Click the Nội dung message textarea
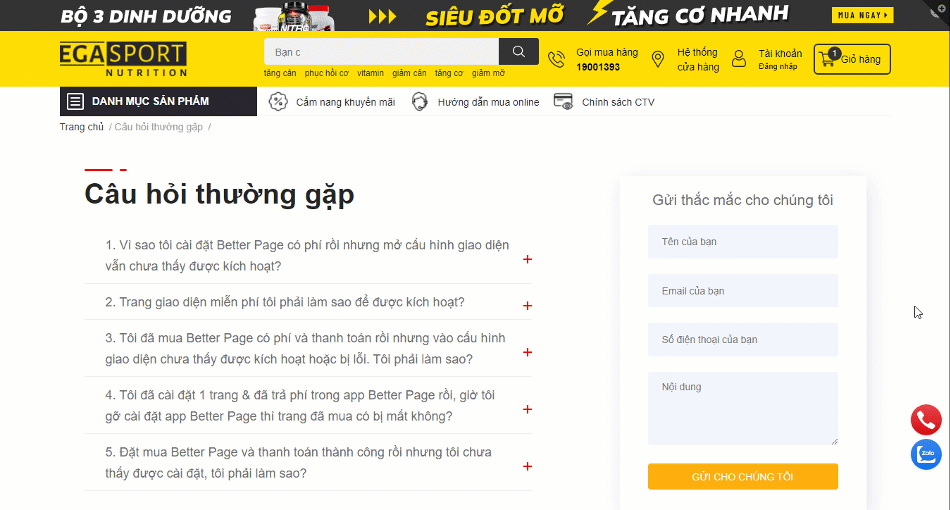Screen dimensions: 950x510 (x=742, y=408)
